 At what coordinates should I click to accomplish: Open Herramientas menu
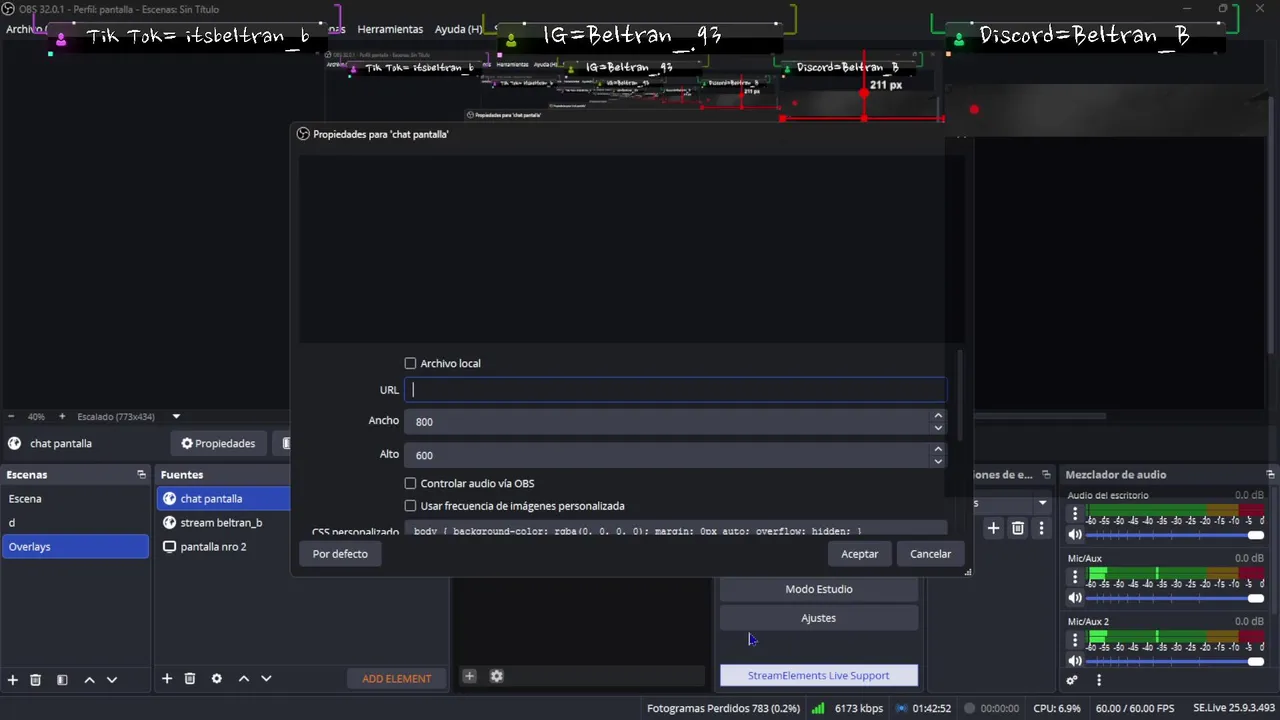point(390,29)
